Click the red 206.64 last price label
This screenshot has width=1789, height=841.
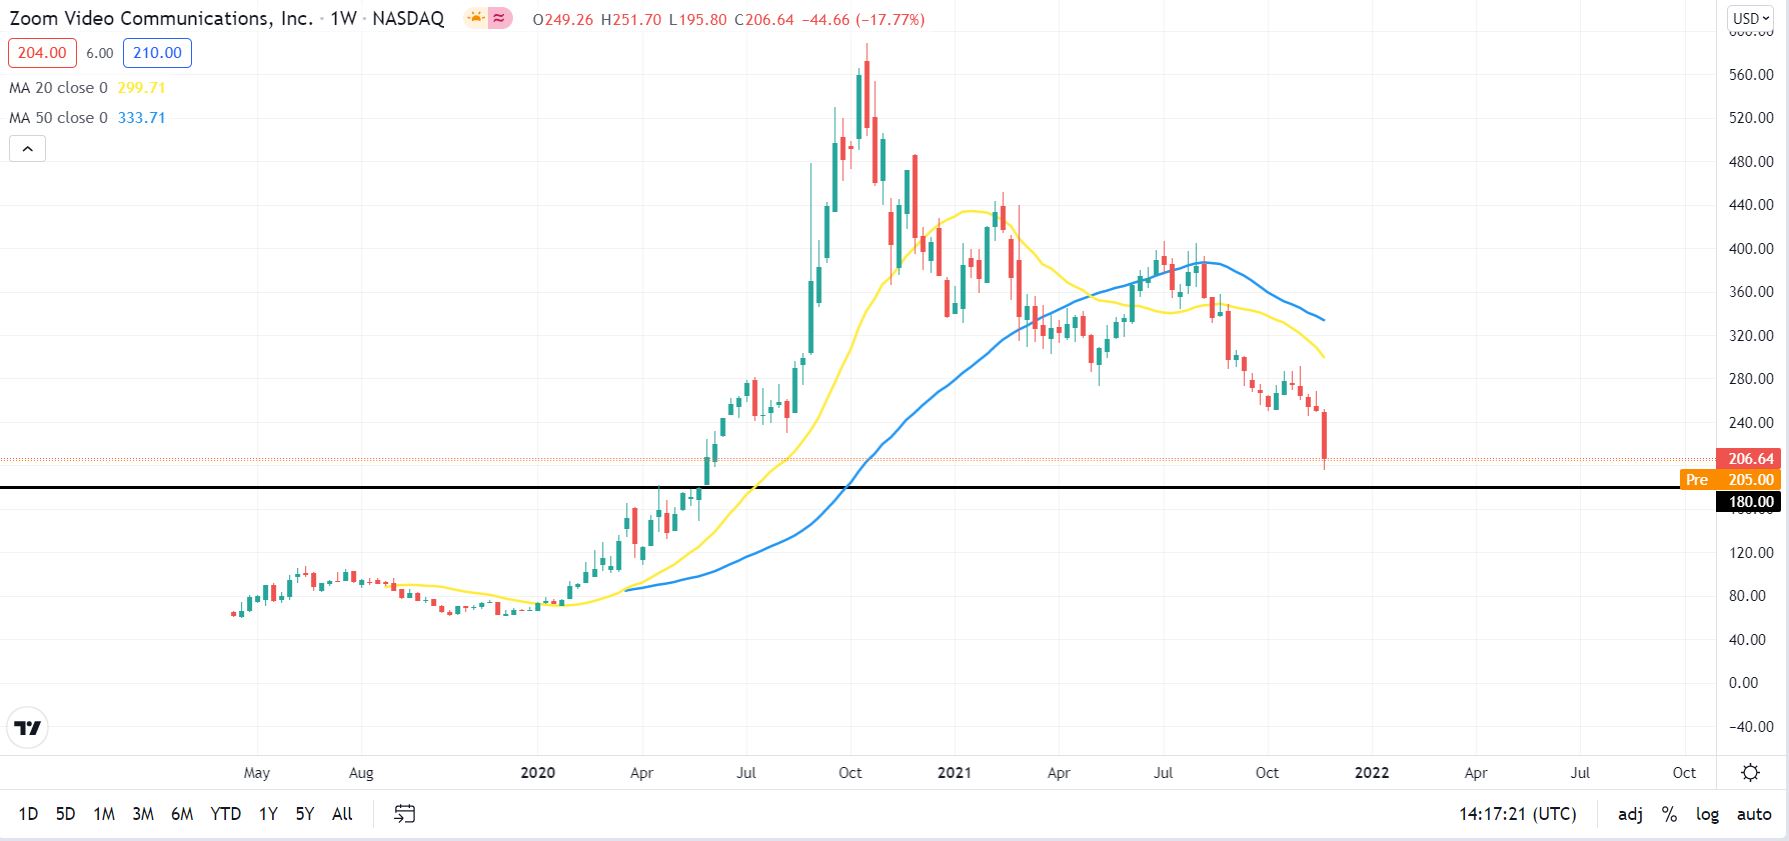click(1748, 459)
